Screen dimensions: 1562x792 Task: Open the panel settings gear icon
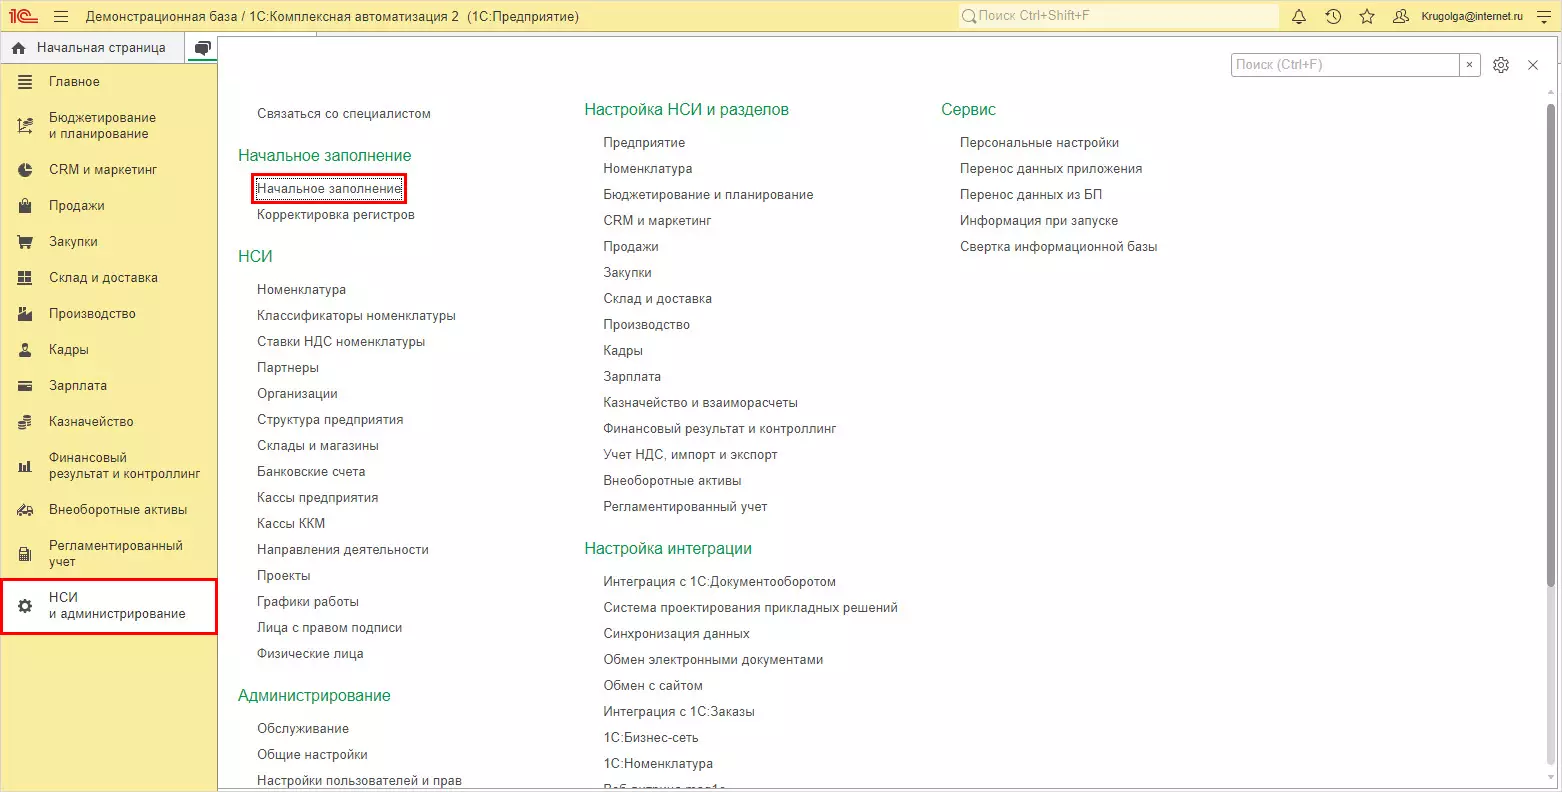click(x=1501, y=65)
